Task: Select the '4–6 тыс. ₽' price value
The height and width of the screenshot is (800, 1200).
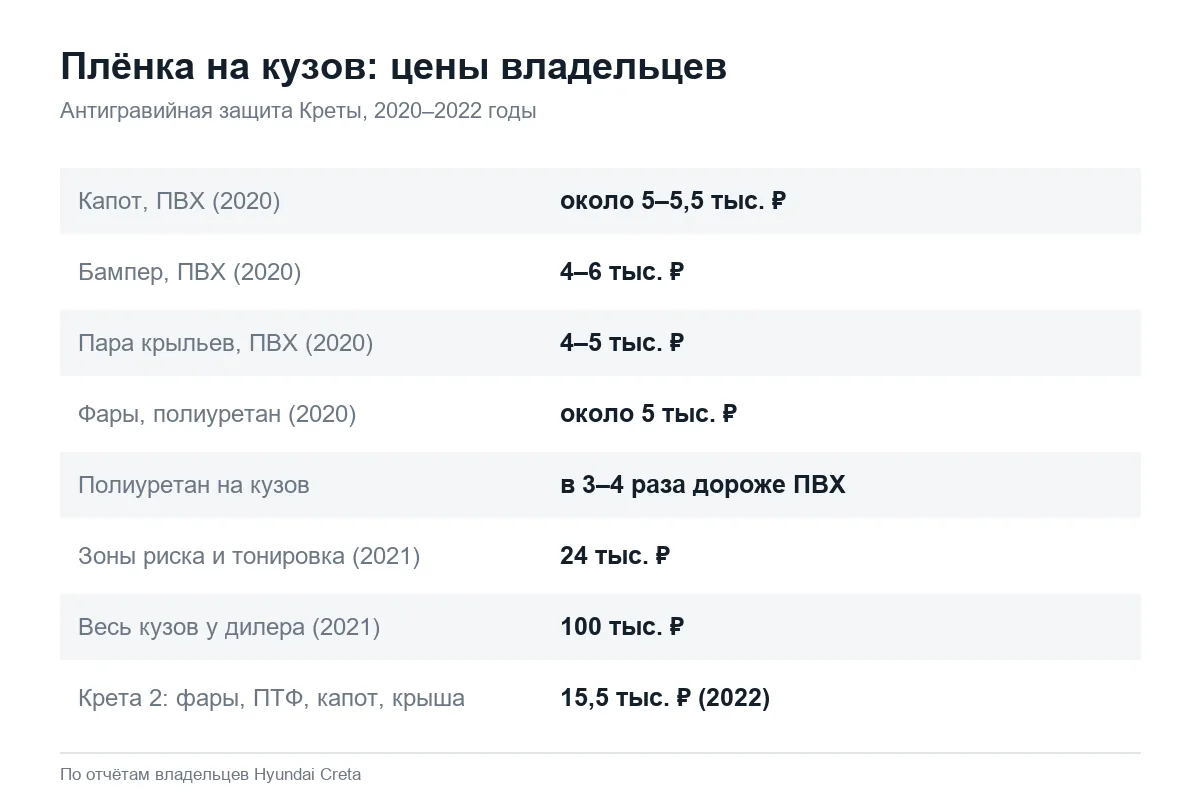Action: (x=622, y=272)
